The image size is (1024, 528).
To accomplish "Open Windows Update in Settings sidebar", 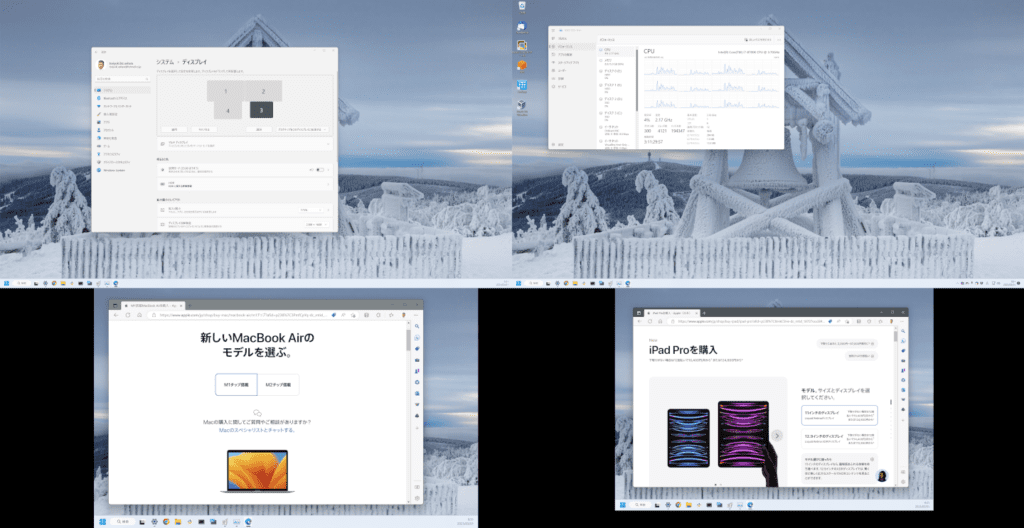I will click(x=122, y=170).
